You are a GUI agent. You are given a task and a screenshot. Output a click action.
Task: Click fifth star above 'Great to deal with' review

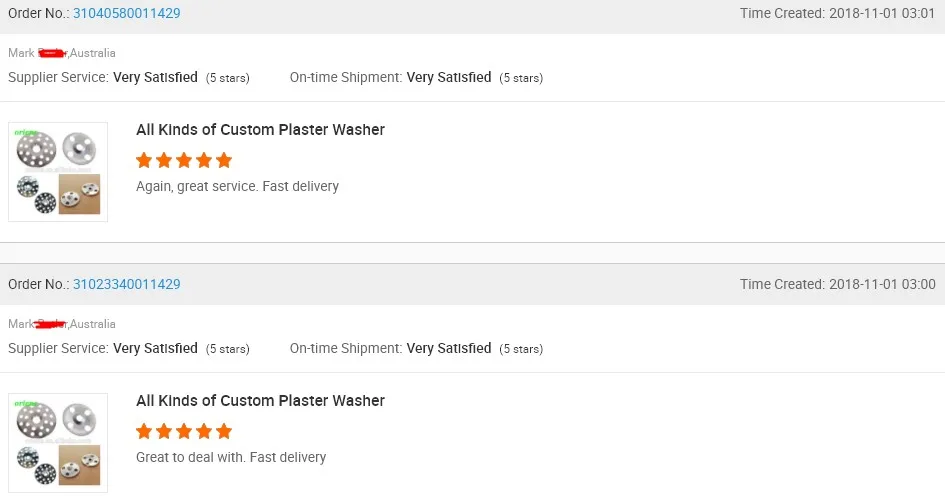click(x=224, y=431)
